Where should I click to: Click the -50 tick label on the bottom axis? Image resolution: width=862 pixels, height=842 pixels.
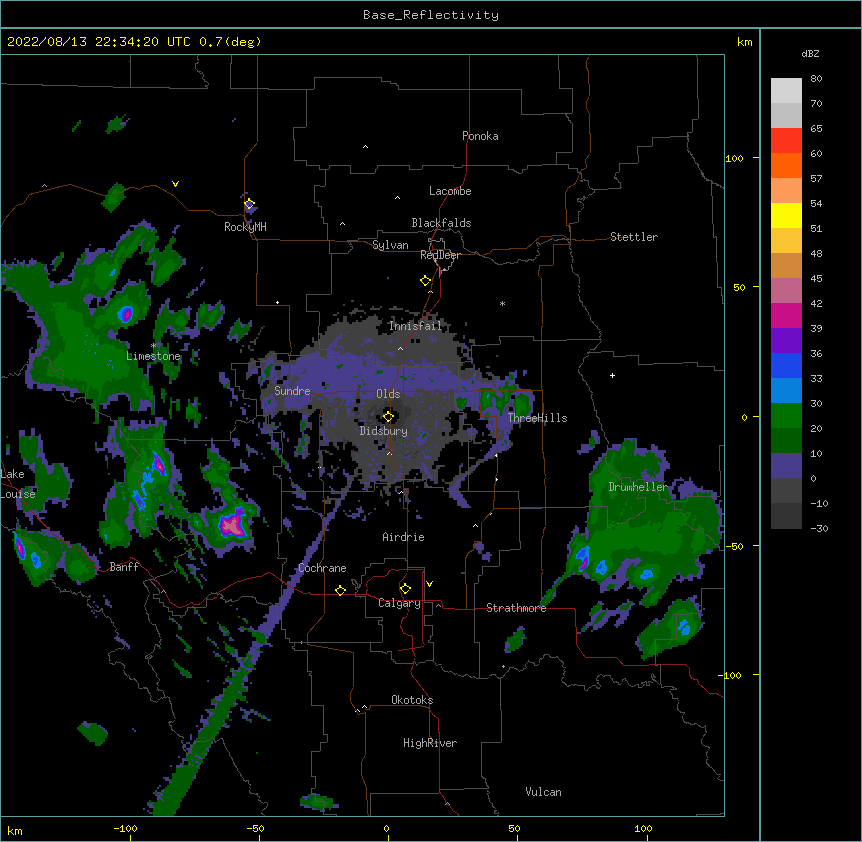pyautogui.click(x=255, y=828)
